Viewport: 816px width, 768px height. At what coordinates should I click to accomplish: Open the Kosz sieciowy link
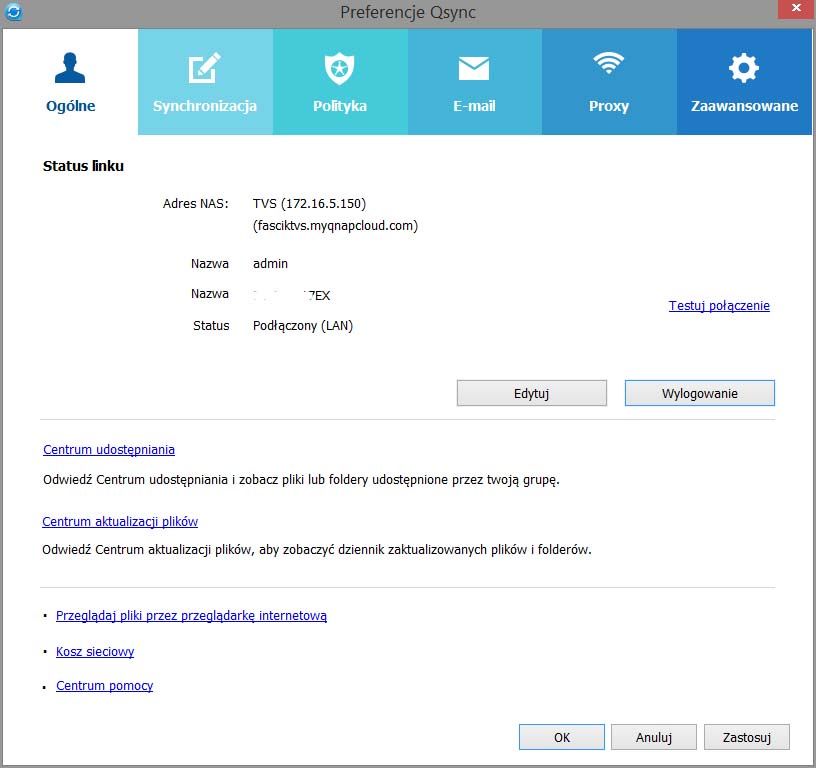pos(95,651)
